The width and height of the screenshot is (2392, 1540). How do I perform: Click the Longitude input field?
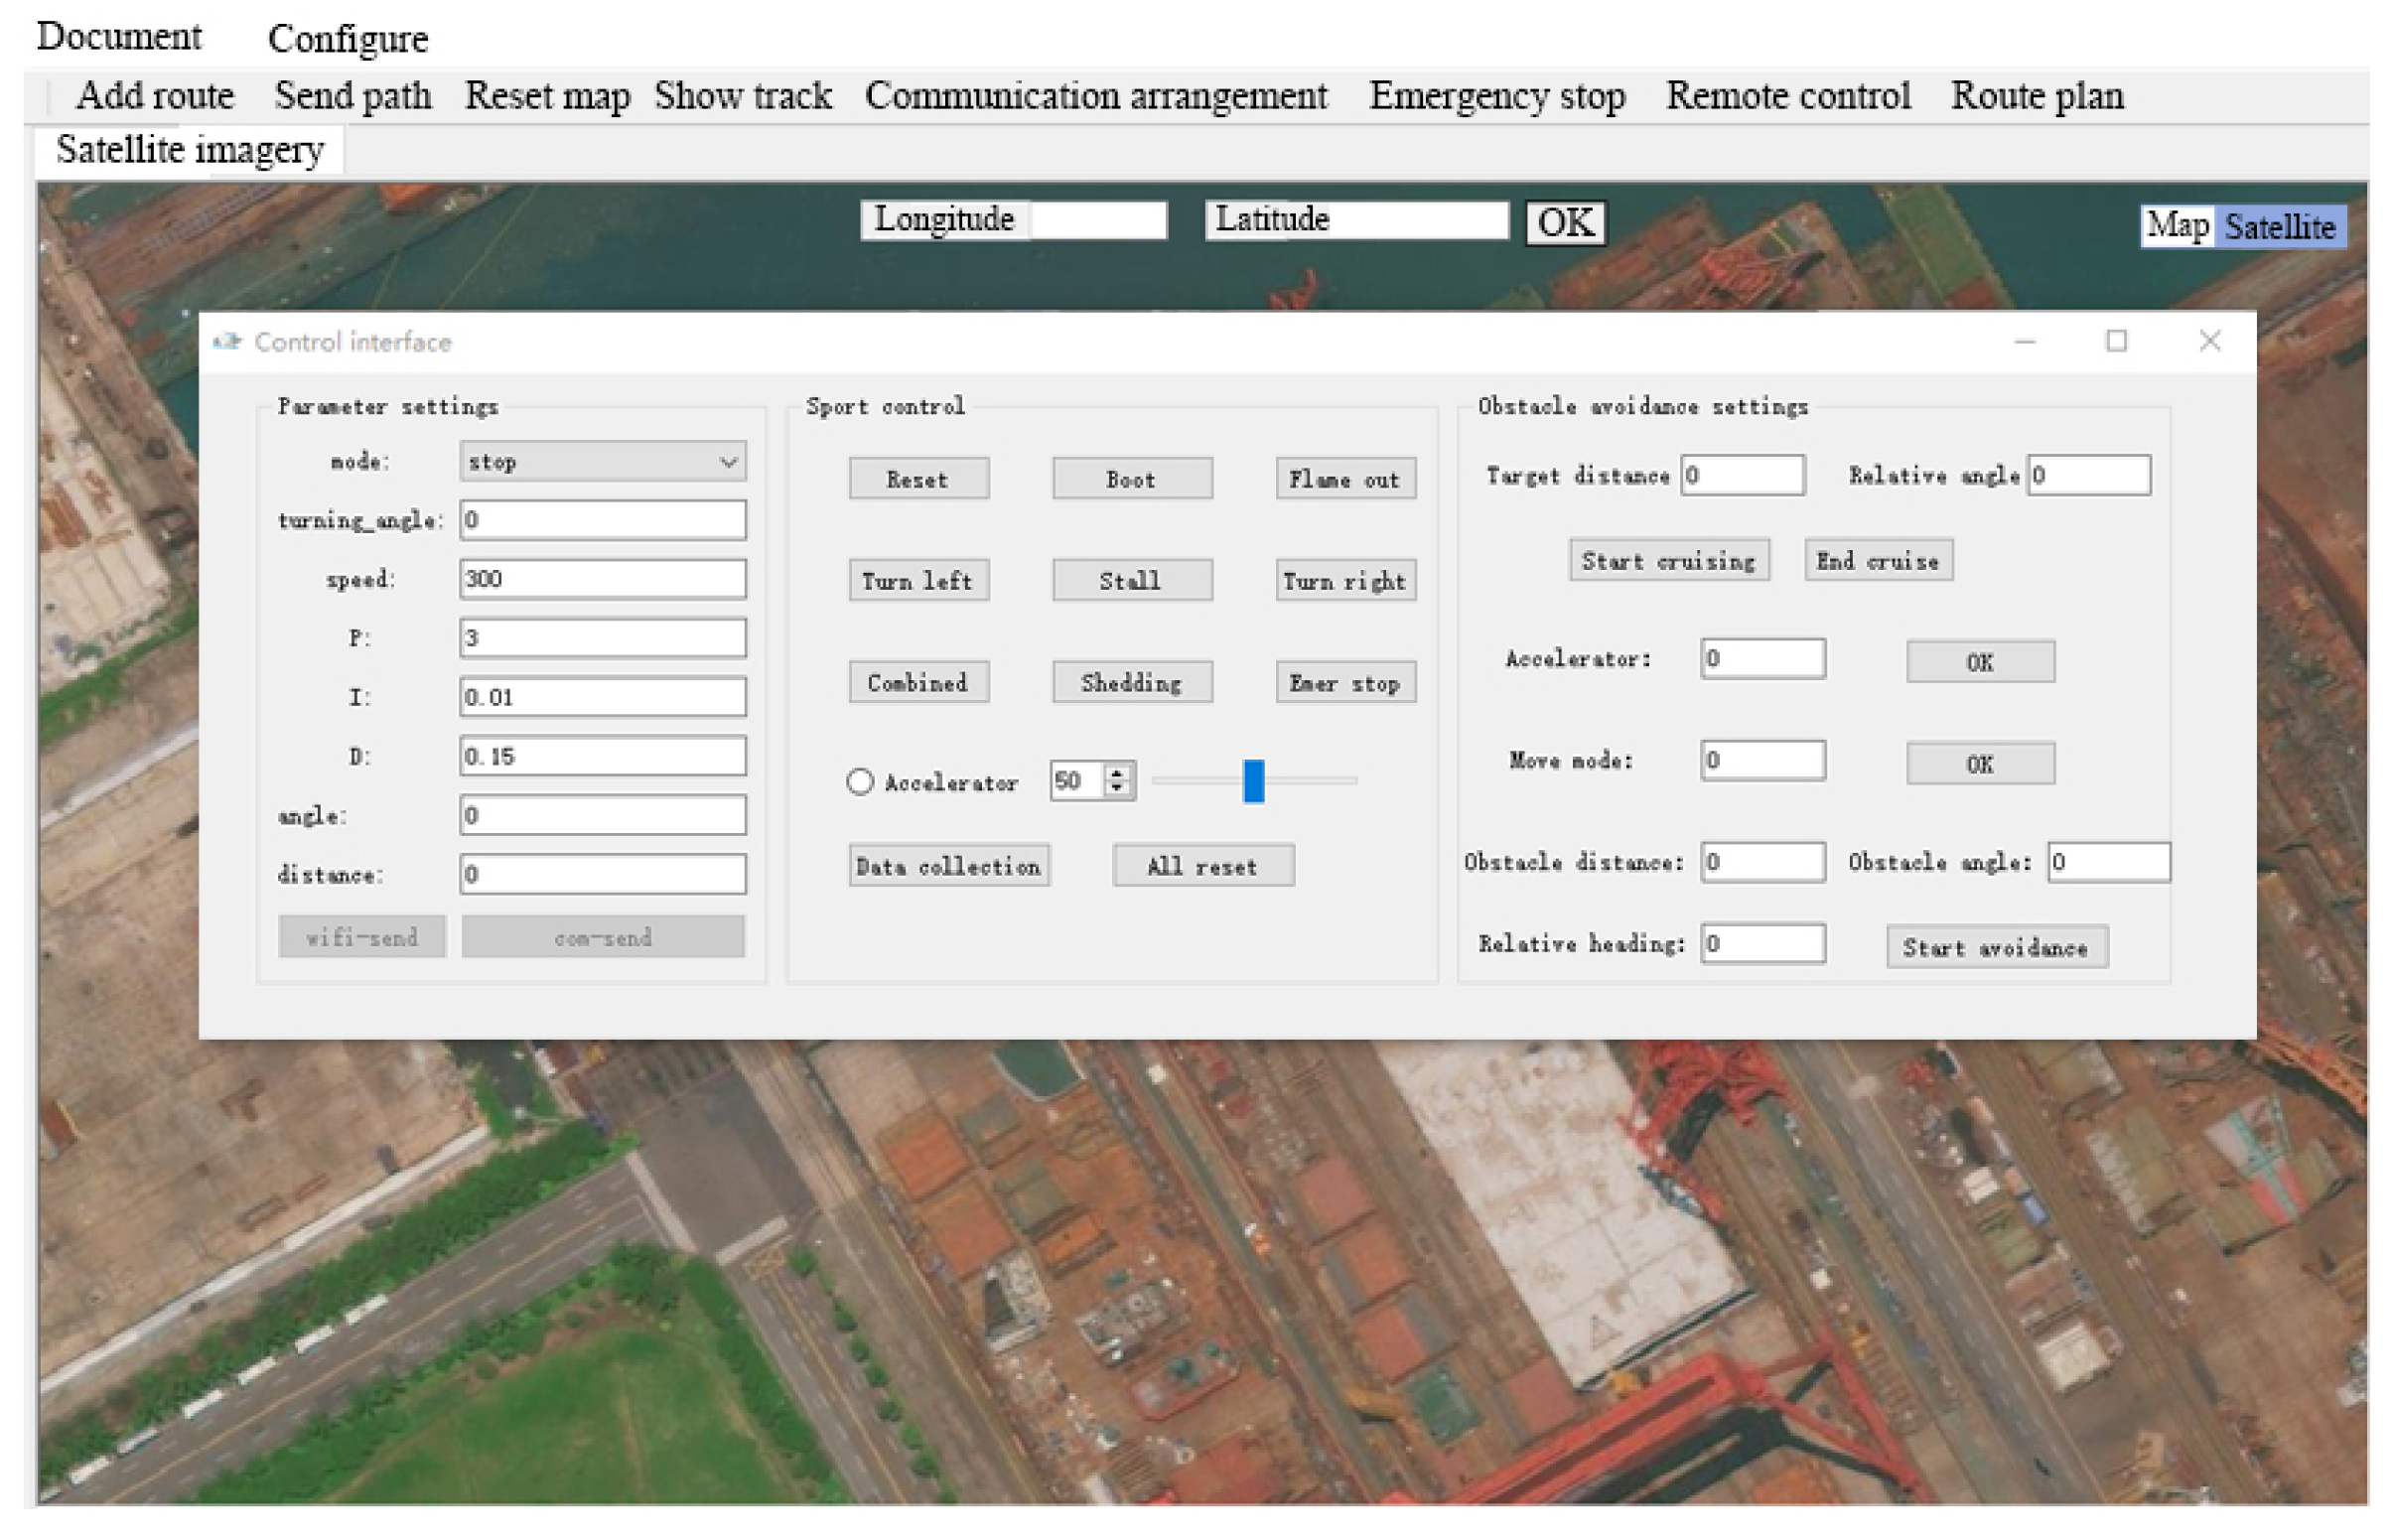click(1097, 220)
